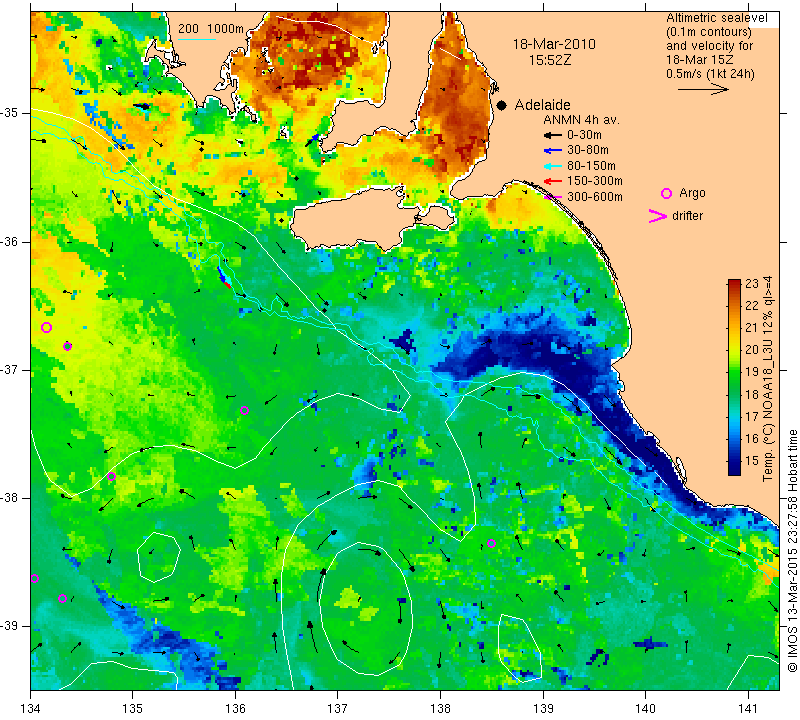Image resolution: width=800 pixels, height=720 pixels.
Task: Click the Altimetric sealevel heading text
Action: [x=716, y=18]
